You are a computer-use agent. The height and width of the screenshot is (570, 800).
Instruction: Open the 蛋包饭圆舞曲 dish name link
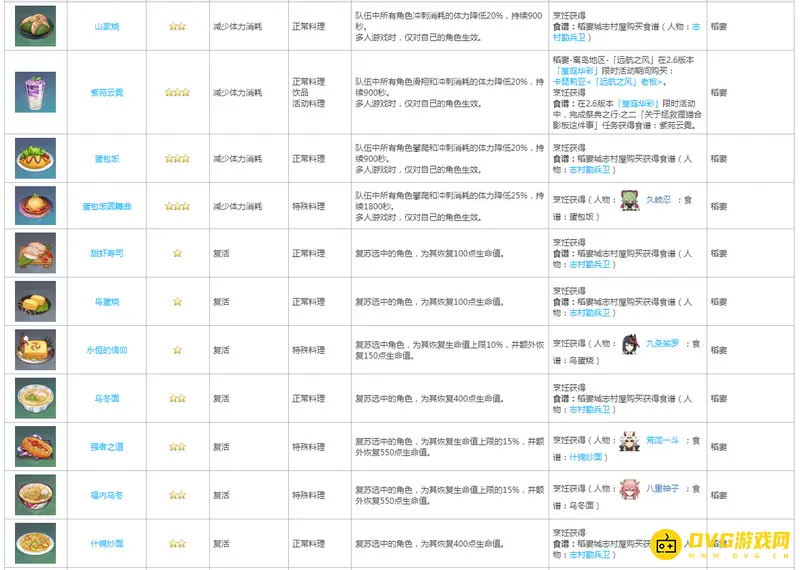coord(107,206)
